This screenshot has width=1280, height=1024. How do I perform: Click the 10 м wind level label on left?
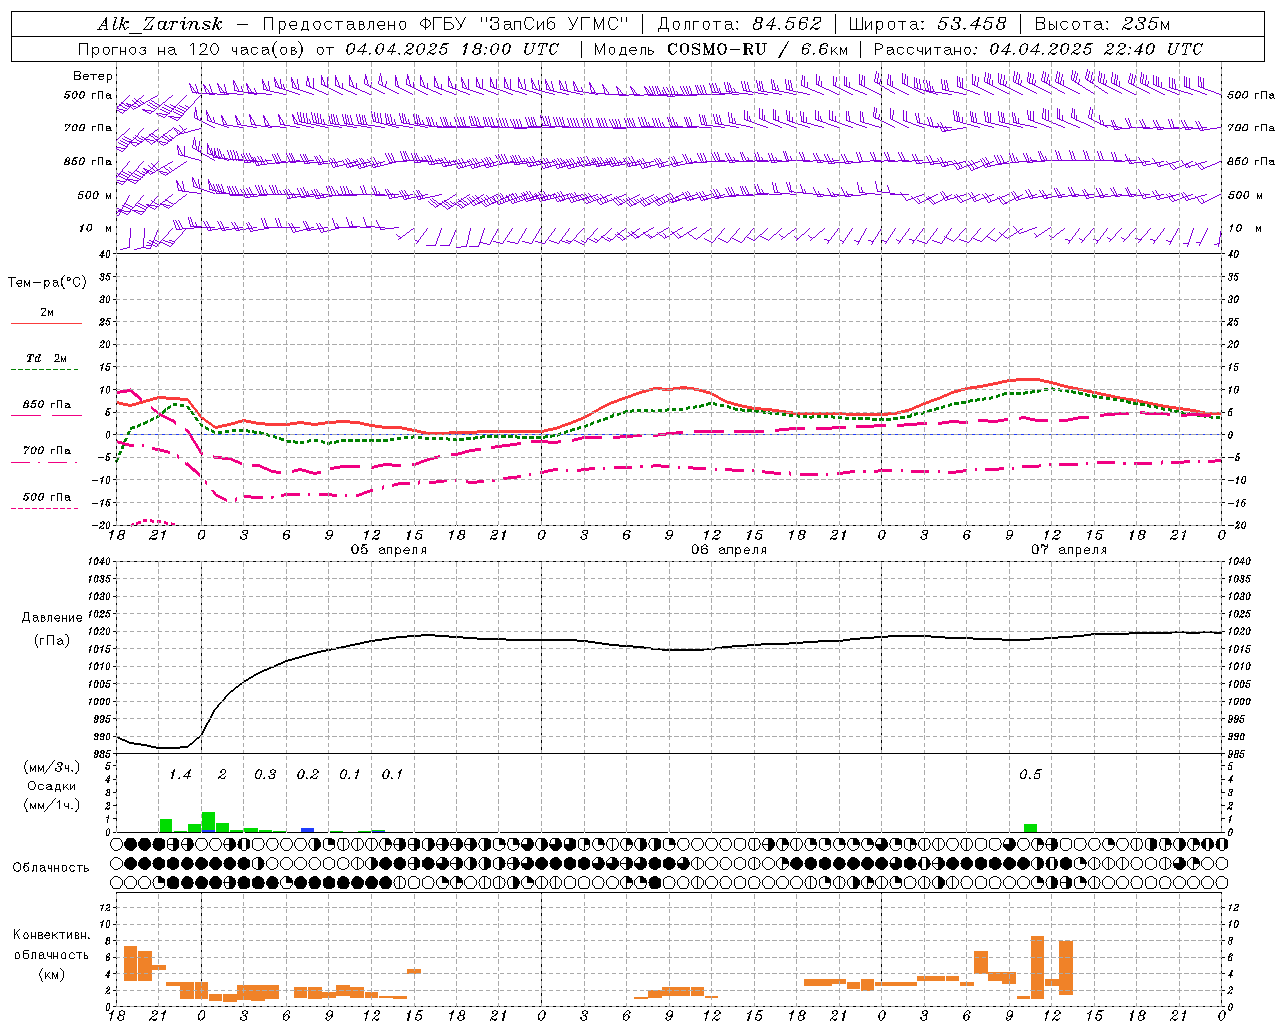96,229
